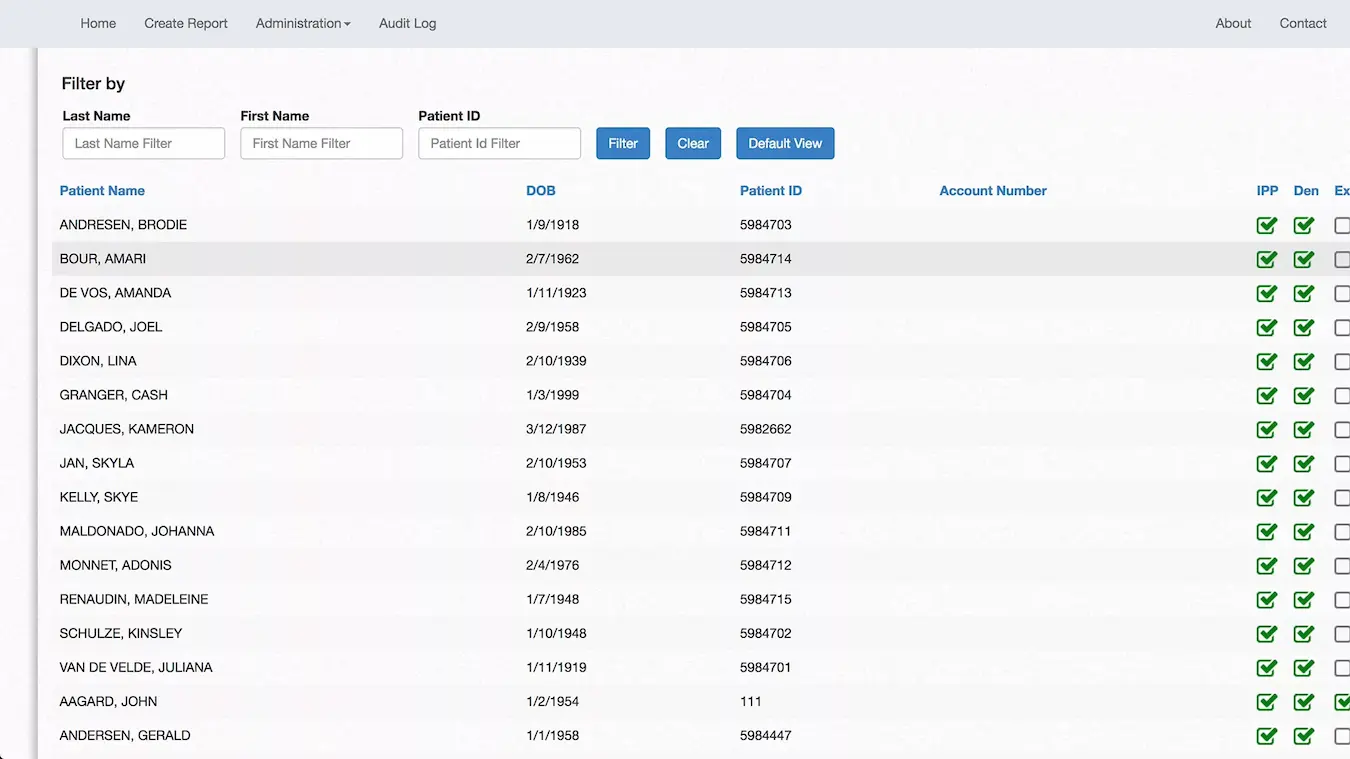The image size is (1350, 759).
Task: Toggle the Den check icon for KELLY, SKYE
Action: (x=1303, y=497)
